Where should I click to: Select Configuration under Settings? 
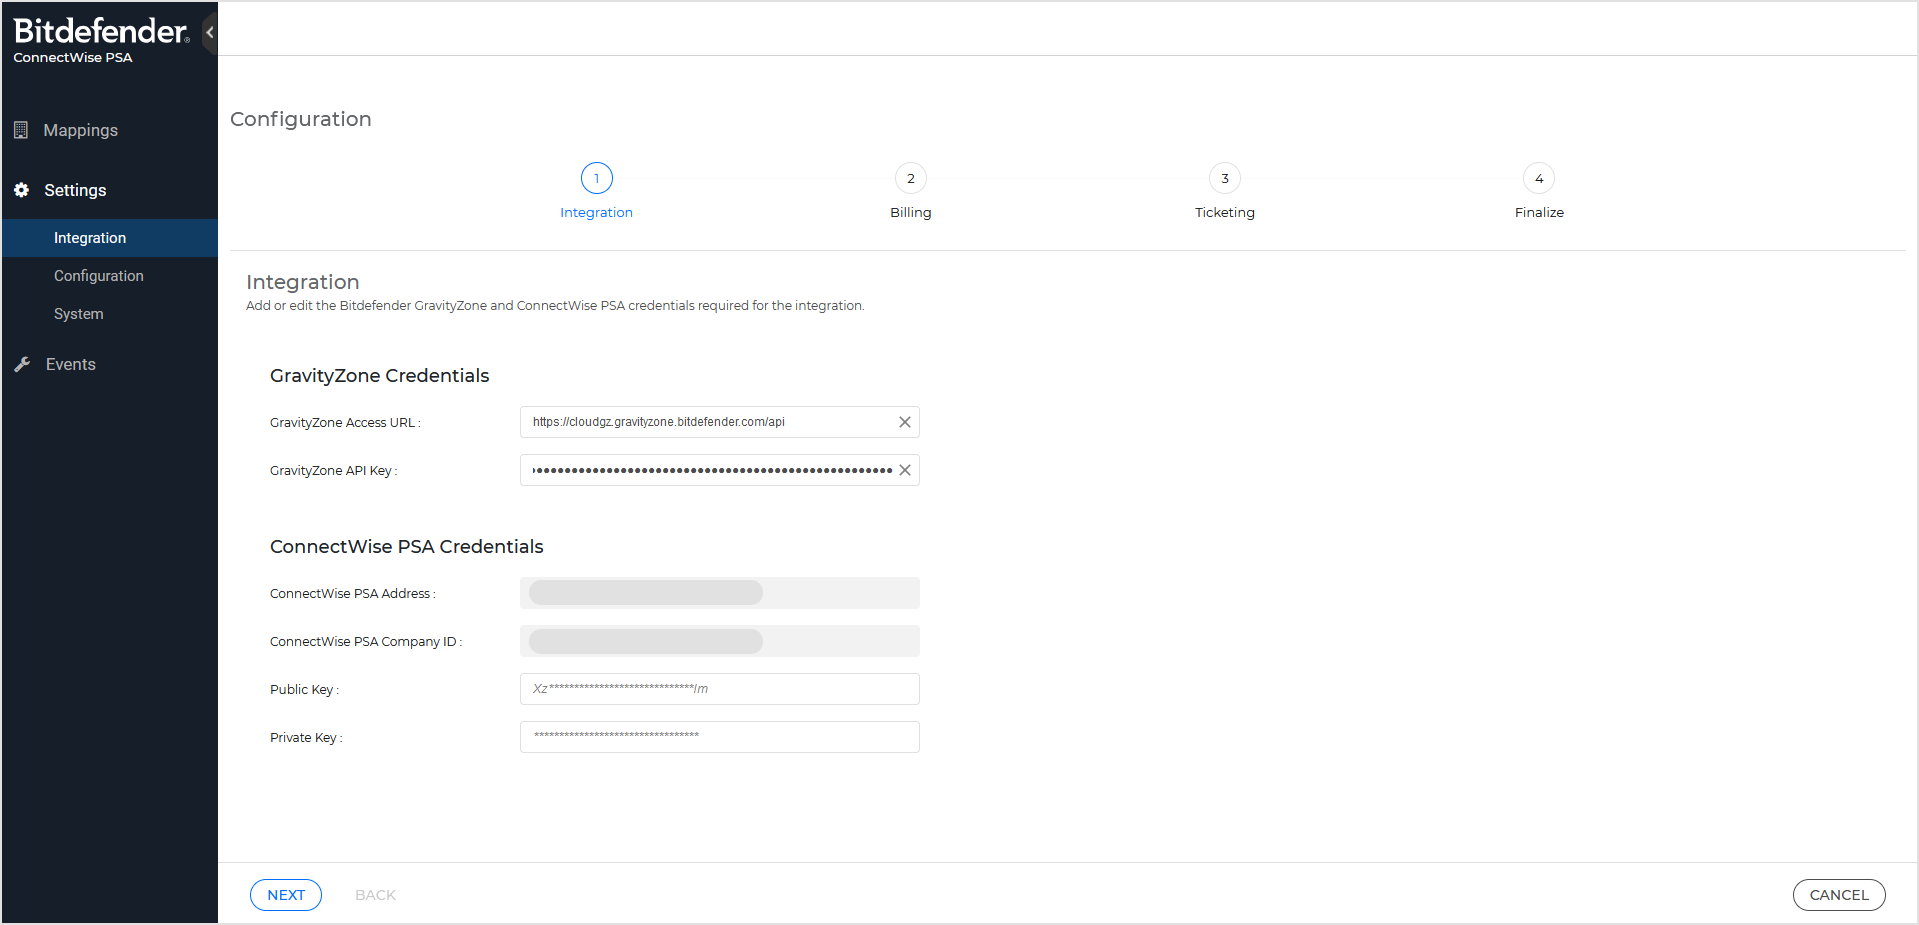[98, 275]
